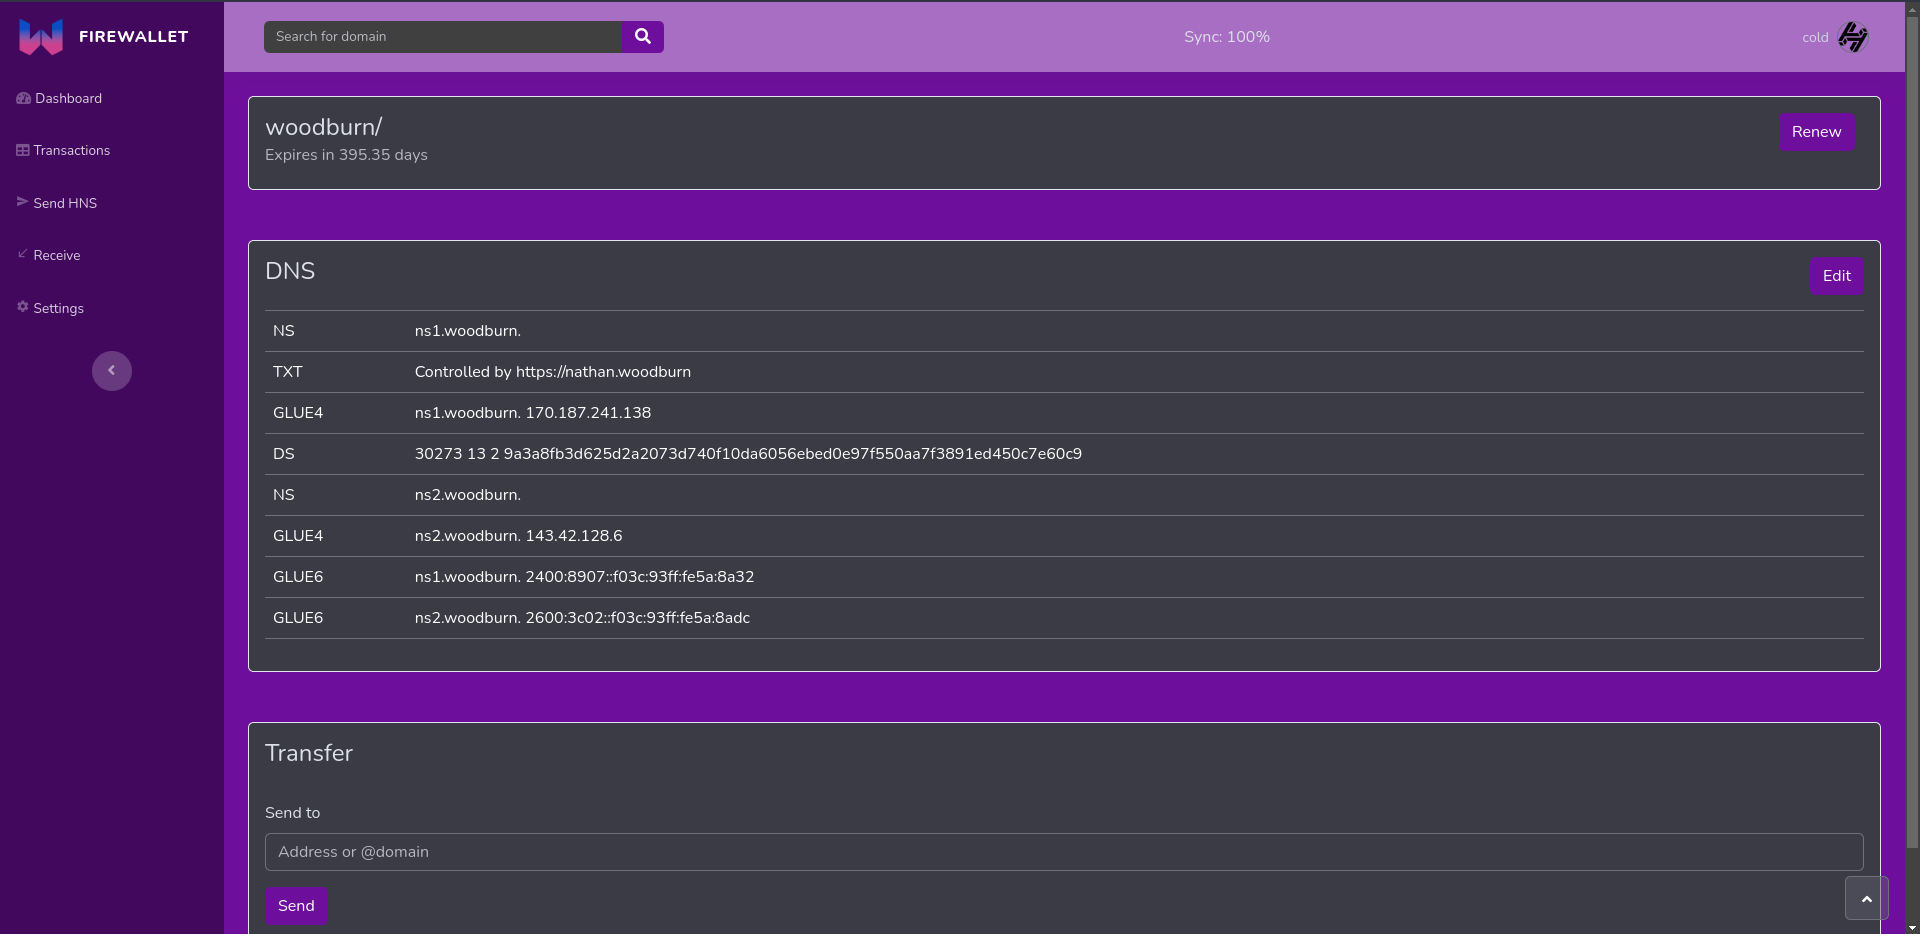Click the scroll-to-top chevron button
The width and height of the screenshot is (1920, 934).
pos(1865,898)
